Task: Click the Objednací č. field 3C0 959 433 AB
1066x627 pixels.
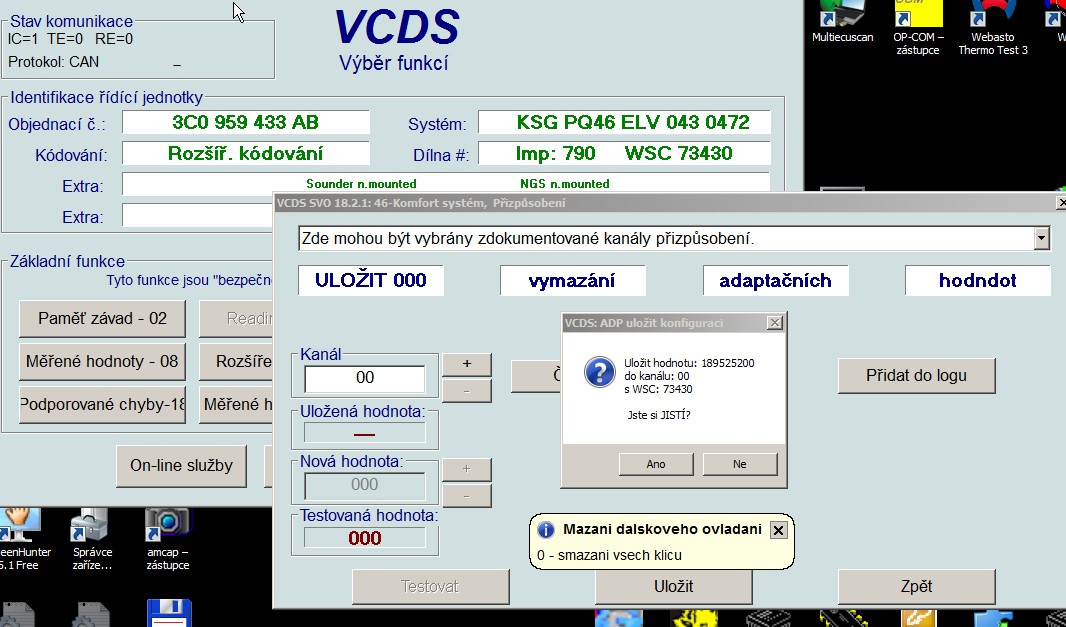Action: pos(245,122)
